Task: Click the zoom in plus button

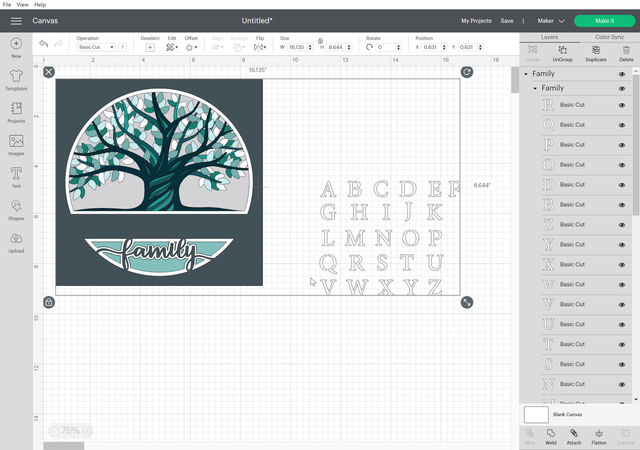Action: [87, 430]
